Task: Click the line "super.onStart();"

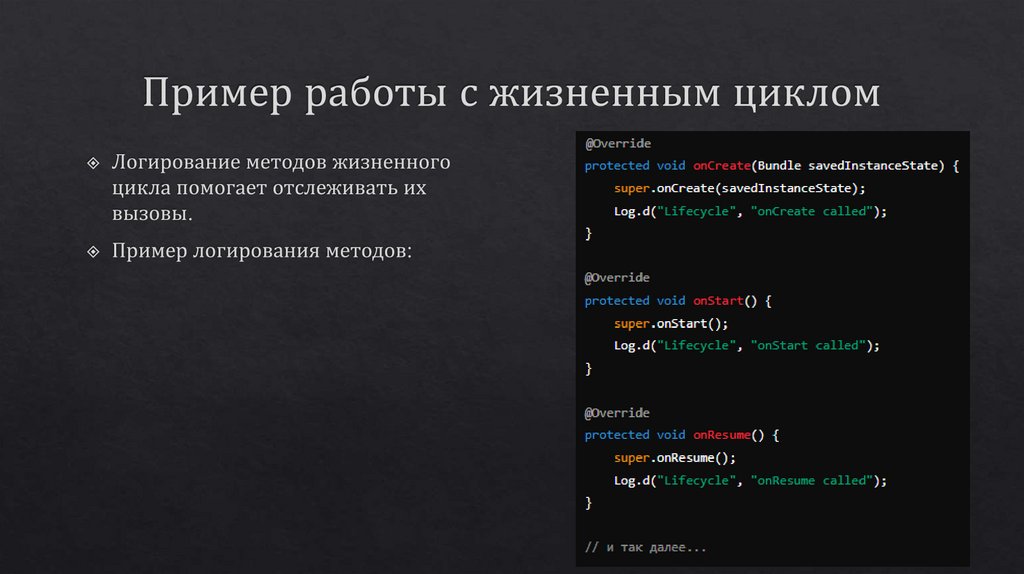Action: tap(671, 324)
